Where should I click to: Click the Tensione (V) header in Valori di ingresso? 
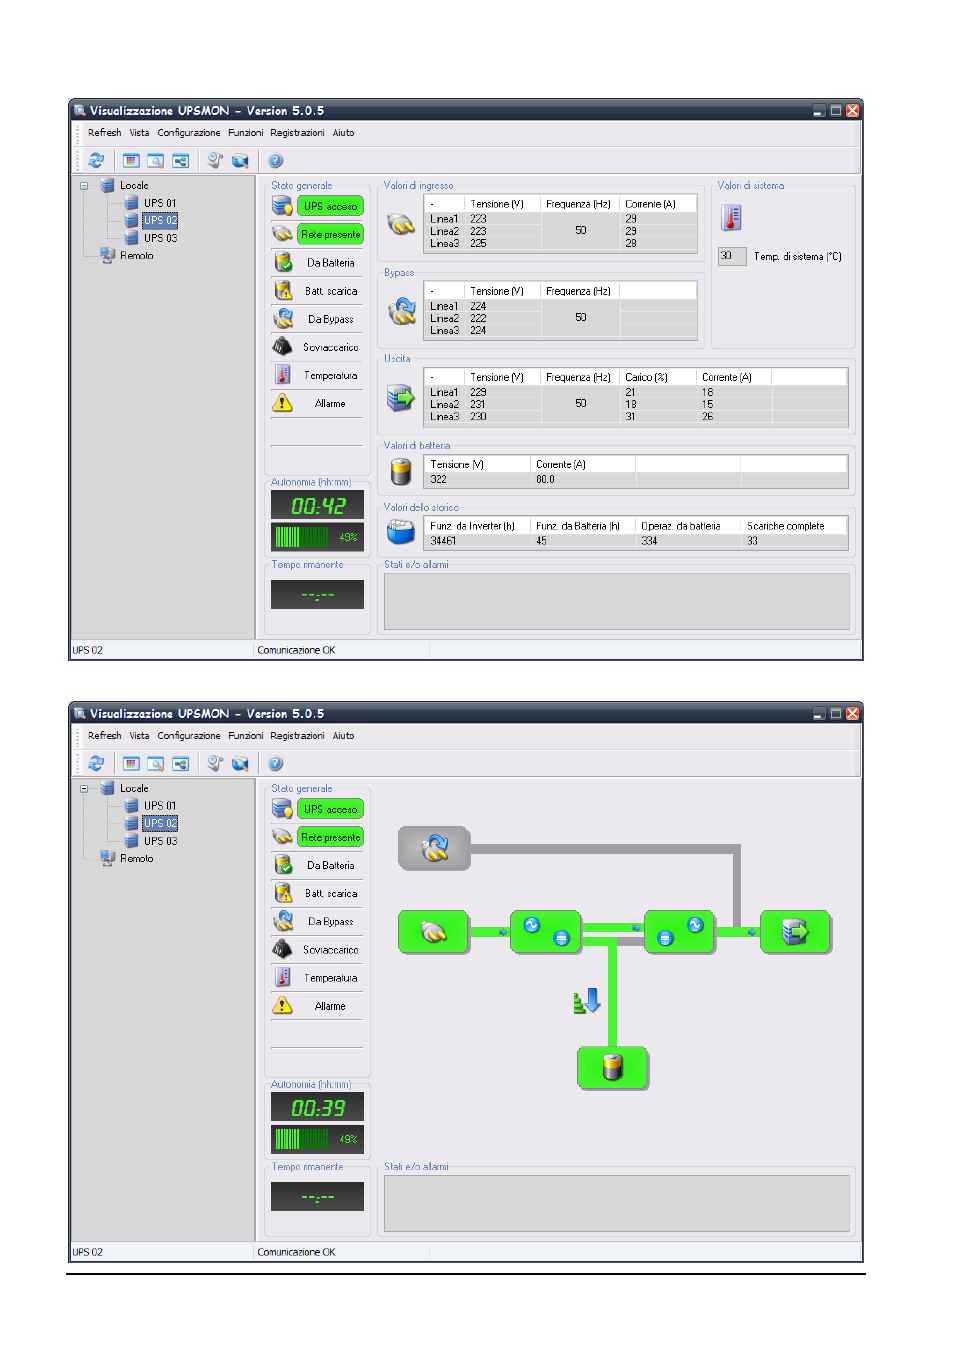497,204
